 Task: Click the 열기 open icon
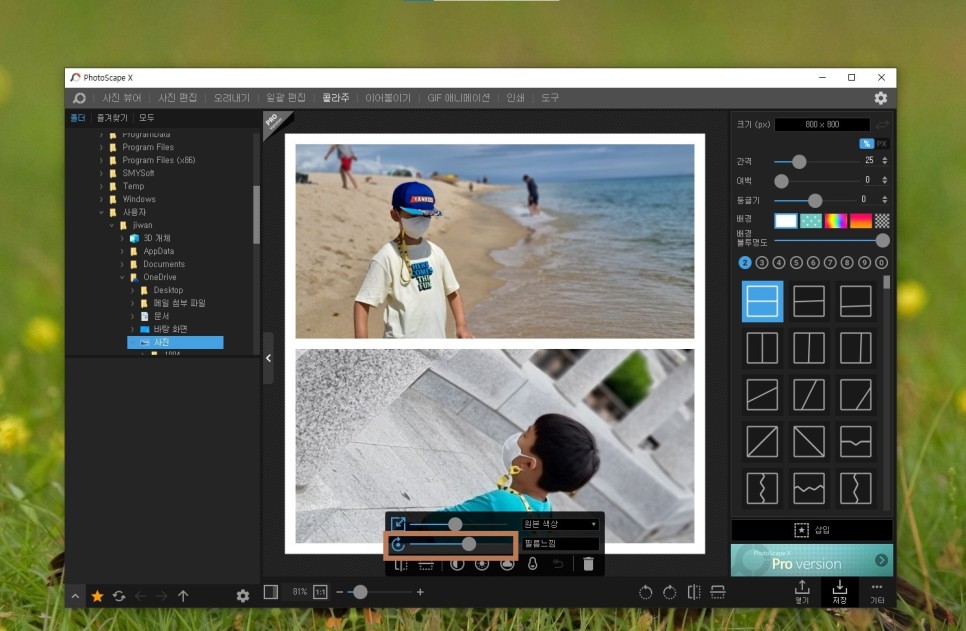[x=802, y=591]
